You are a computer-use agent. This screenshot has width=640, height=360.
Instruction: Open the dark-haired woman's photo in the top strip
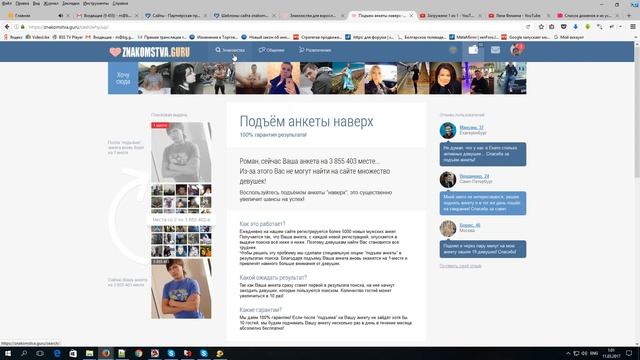[445, 78]
